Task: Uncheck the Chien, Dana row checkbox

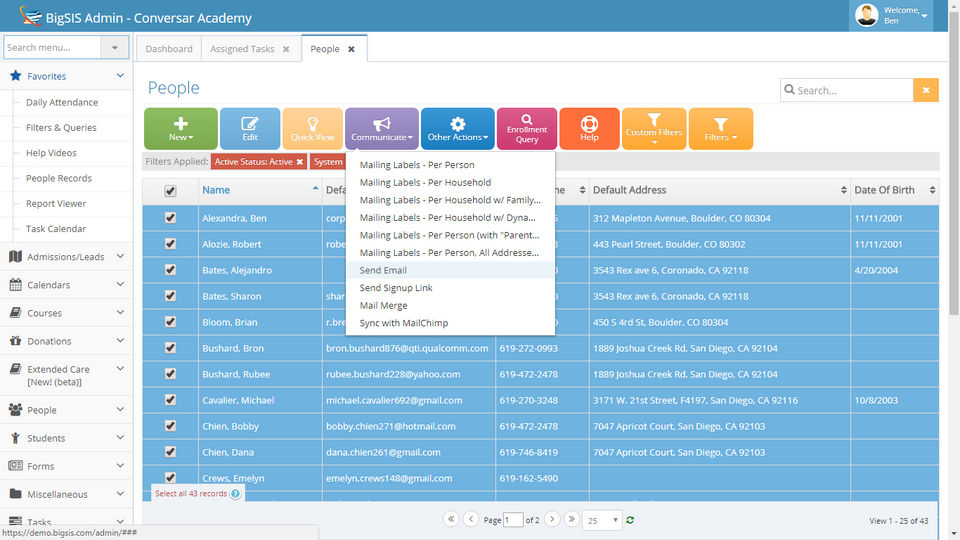Action: pos(170,452)
